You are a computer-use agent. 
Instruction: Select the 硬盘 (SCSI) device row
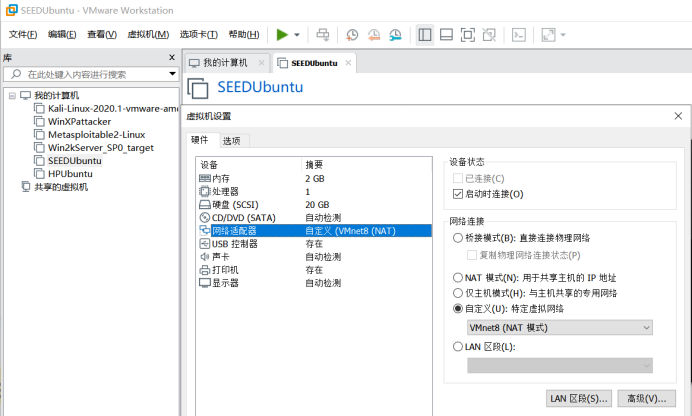314,205
